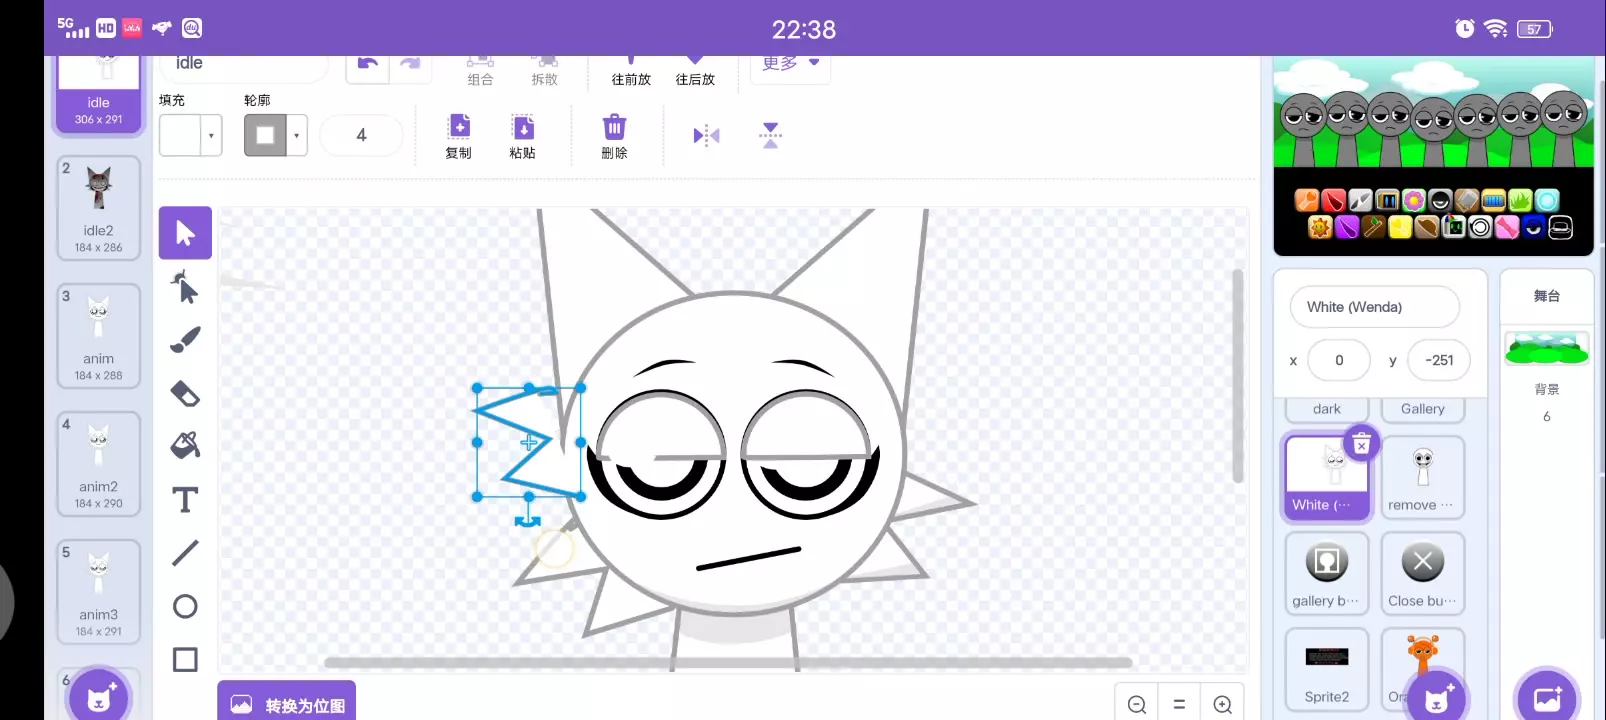This screenshot has height=720, width=1606.
Task: Pick the Brush tool
Action: pos(185,340)
